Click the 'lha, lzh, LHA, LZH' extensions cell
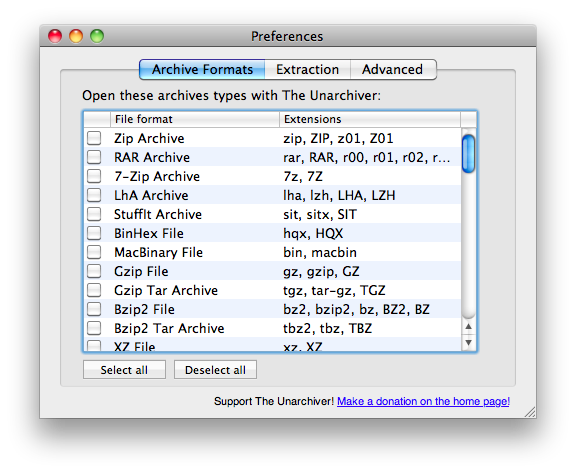 click(x=339, y=195)
